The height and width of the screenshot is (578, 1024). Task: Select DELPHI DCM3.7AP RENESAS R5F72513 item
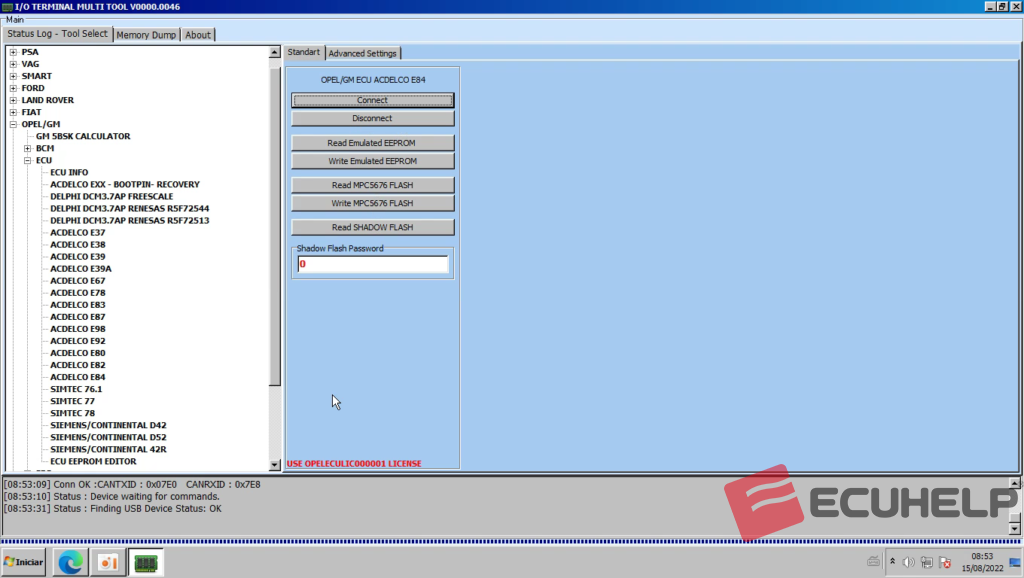[129, 221]
